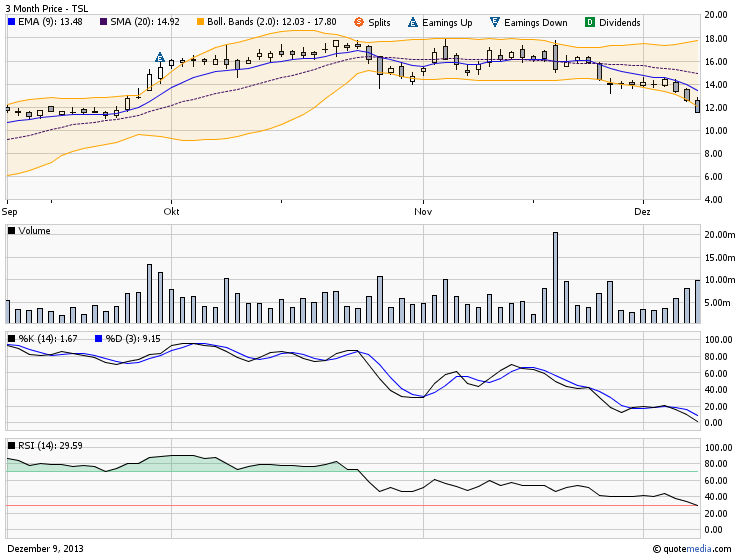Click the '3 Month Price - TSL' chart title
Viewport: 740px width, 558px height.
click(x=45, y=7)
